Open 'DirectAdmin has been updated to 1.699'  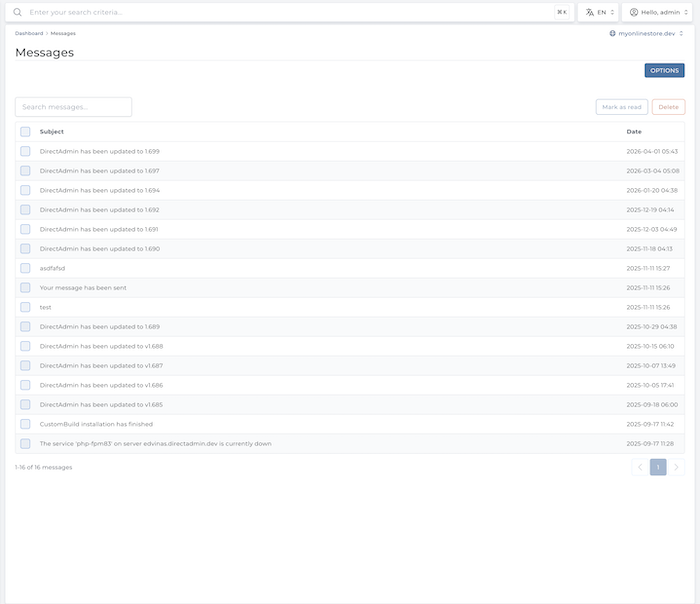coord(100,151)
